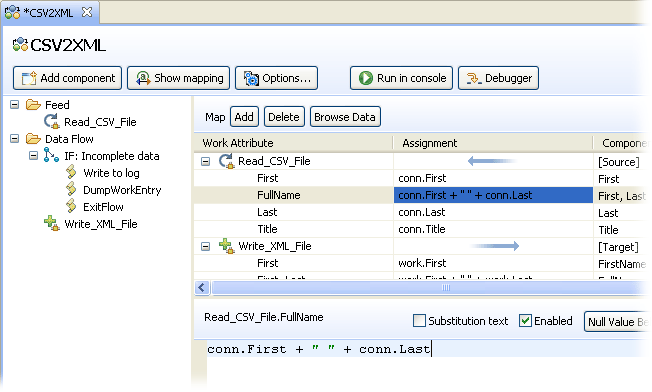Collapse Write_XML_File rows in mapping table
652x392 pixels.
[205, 246]
